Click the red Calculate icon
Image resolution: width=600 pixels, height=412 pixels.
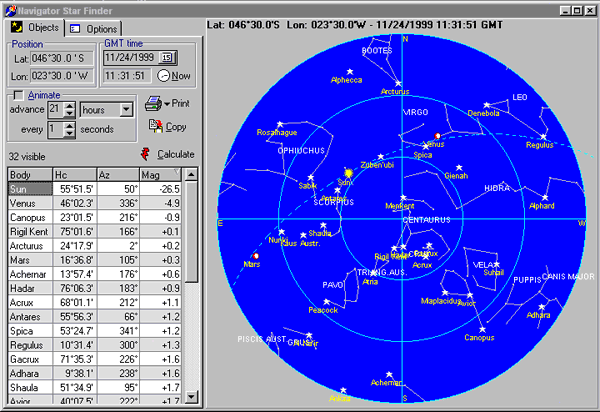click(x=146, y=154)
